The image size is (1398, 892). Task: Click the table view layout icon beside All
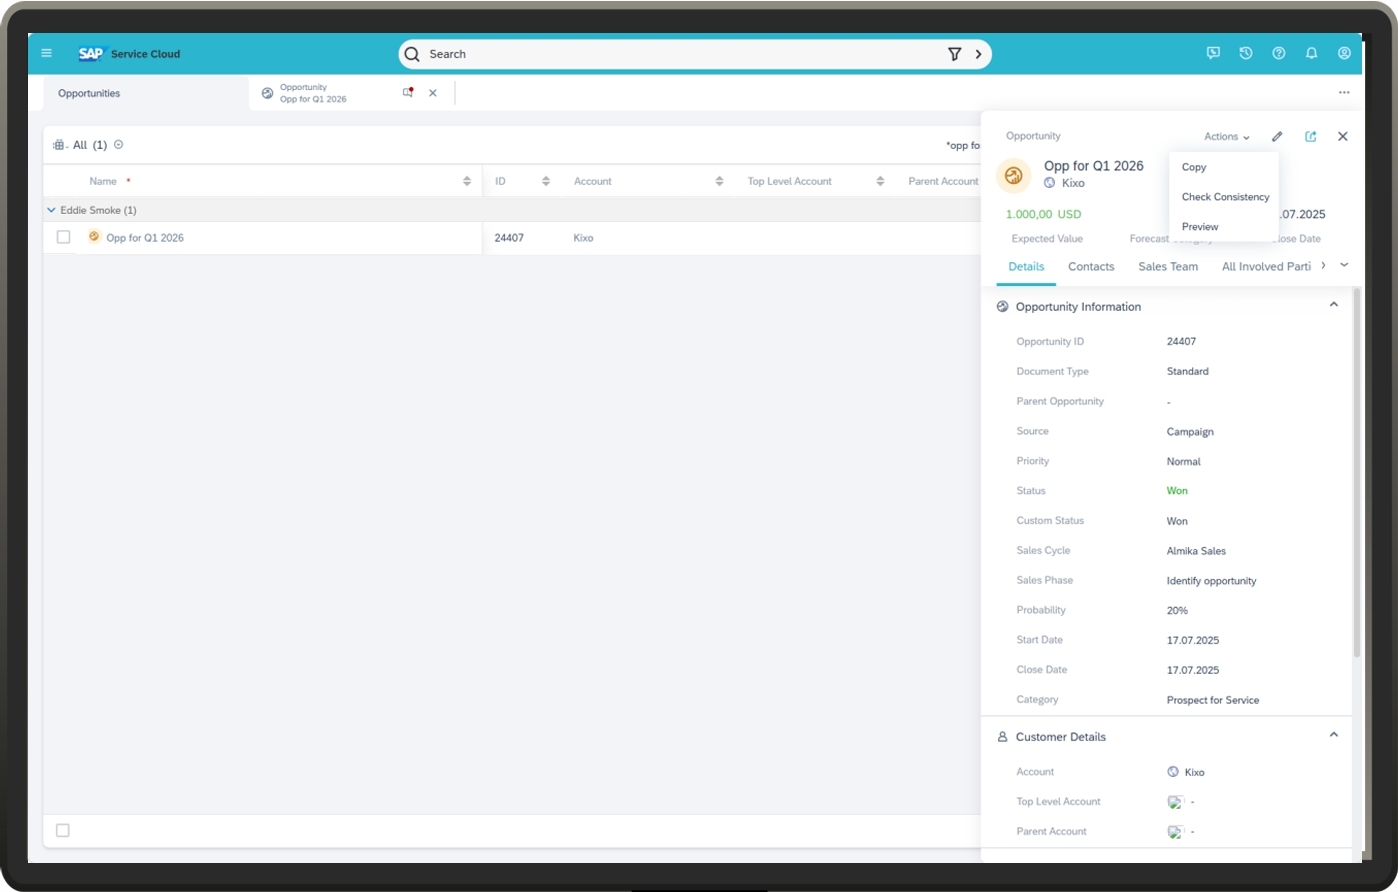click(59, 145)
